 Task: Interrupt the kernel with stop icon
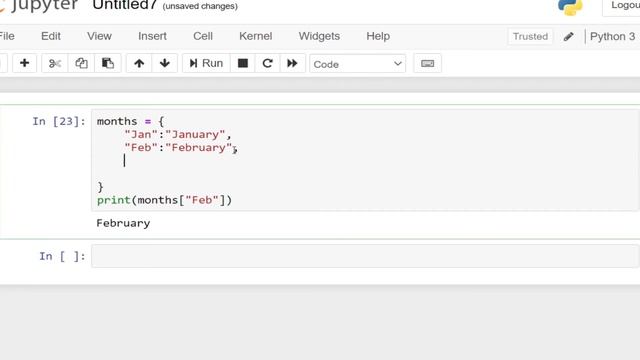tap(243, 63)
